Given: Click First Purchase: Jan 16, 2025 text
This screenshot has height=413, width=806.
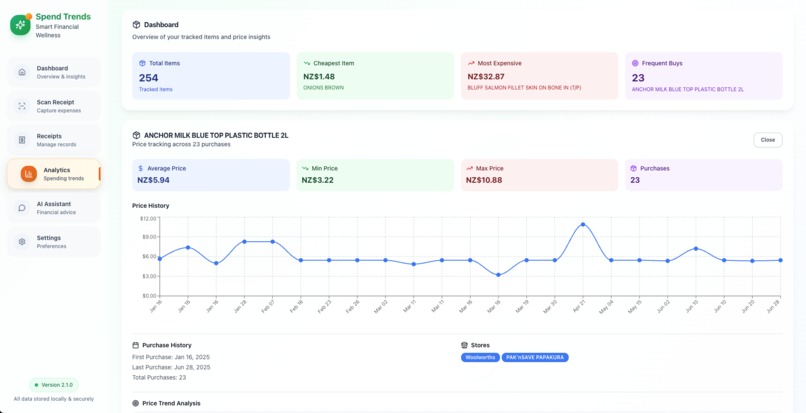Looking at the screenshot, I should point(171,357).
